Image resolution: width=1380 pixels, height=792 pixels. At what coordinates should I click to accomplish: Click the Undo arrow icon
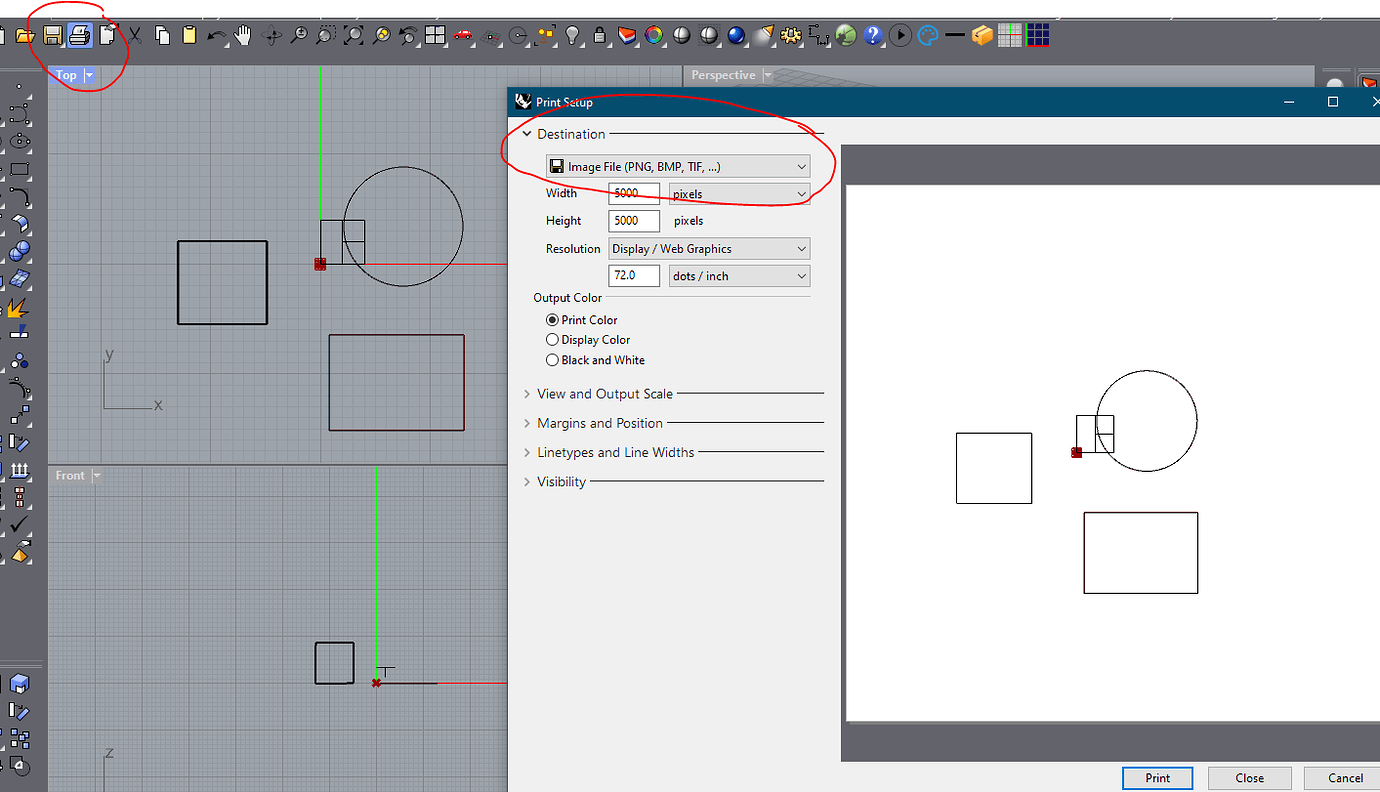pyautogui.click(x=214, y=34)
